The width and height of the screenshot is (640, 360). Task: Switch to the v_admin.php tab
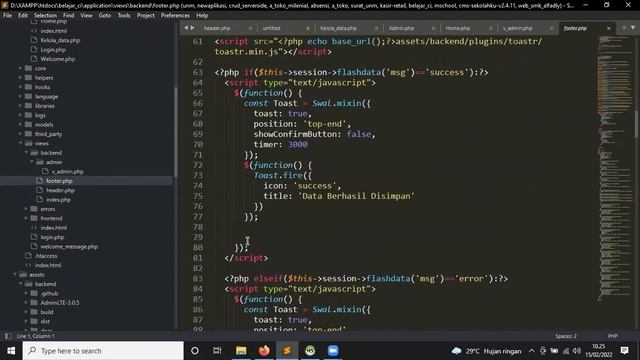tap(517, 28)
